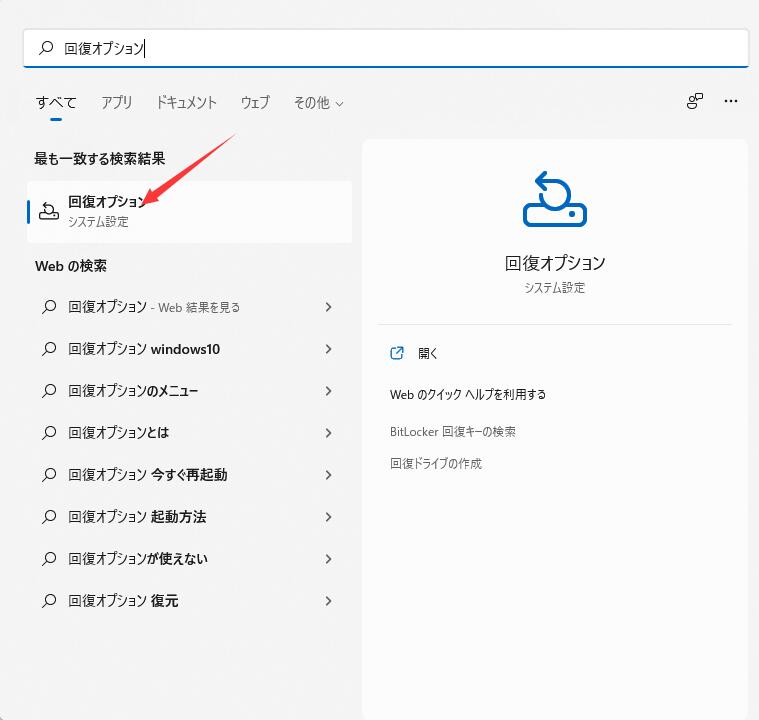This screenshot has height=720, width=759.
Task: Expand the その他 dropdown
Action: (x=319, y=103)
